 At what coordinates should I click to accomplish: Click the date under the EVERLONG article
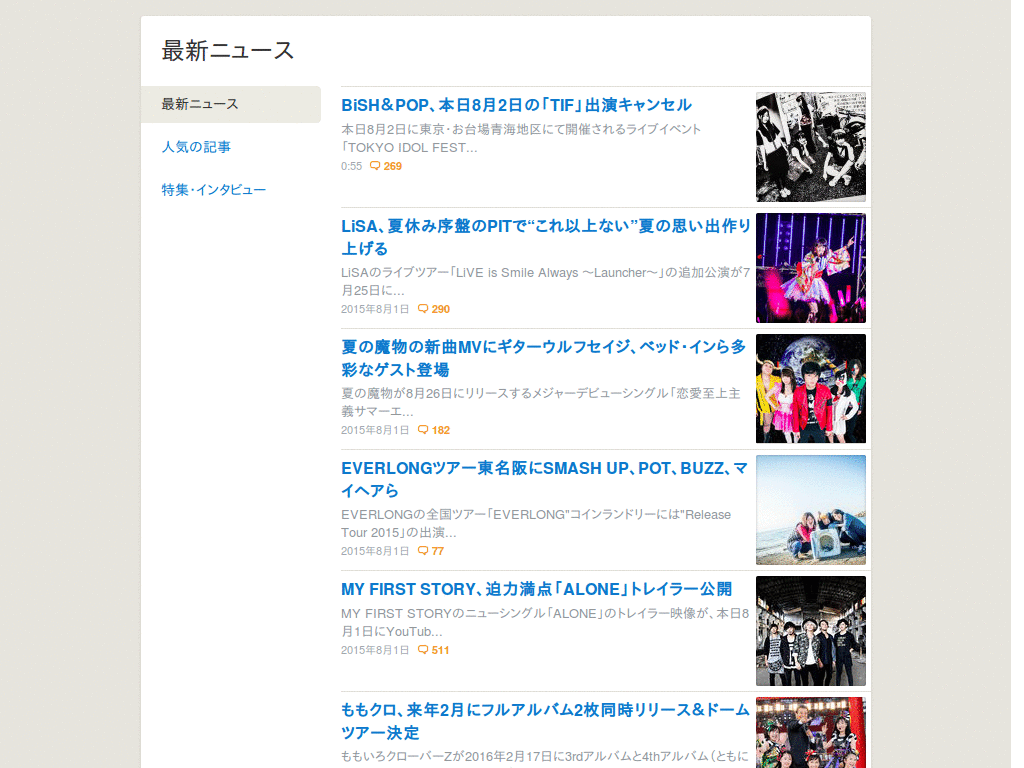click(x=375, y=551)
